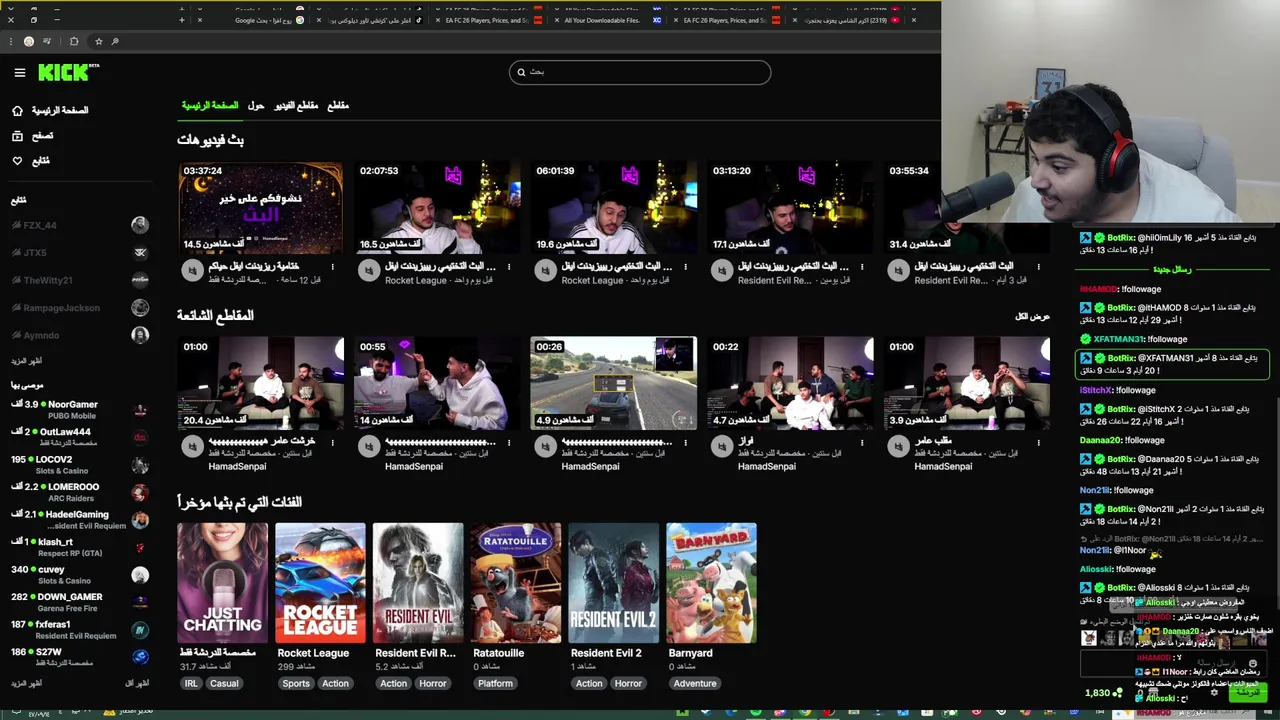Click the Sports tag under Rocket League
The width and height of the screenshot is (1280, 720).
296,684
